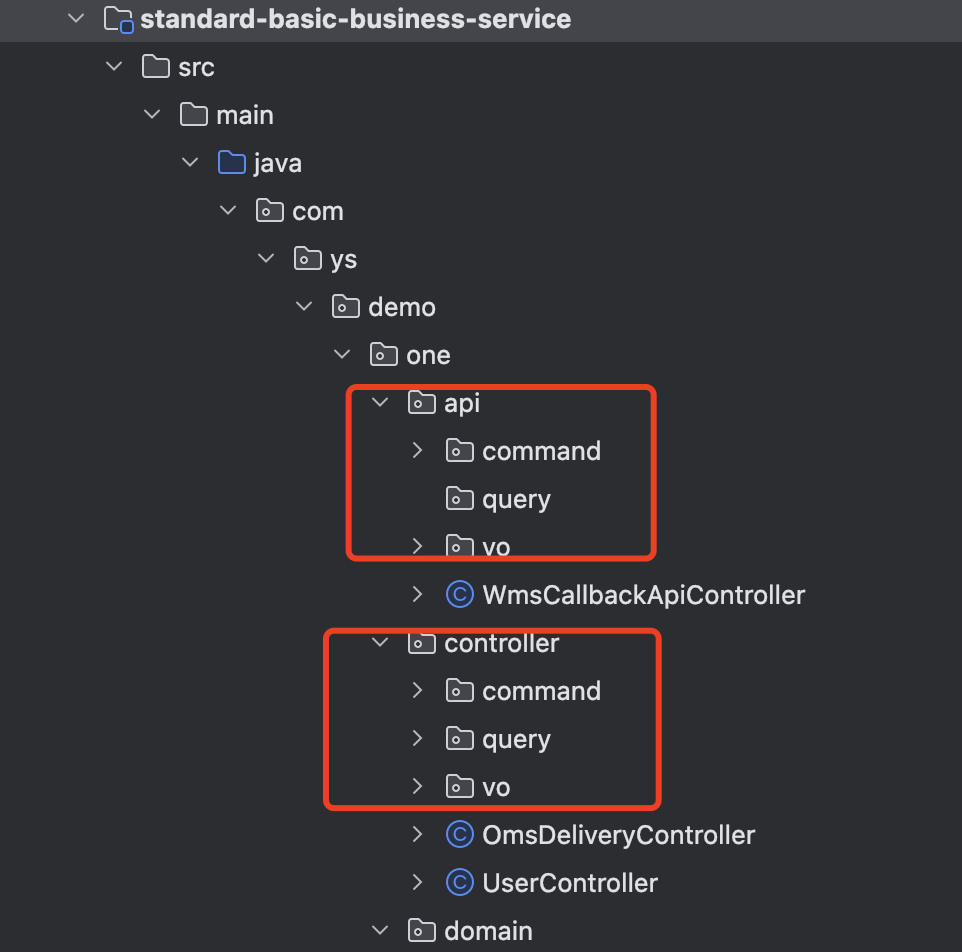Select the standard-basic-business-service module name
962x952 pixels.
point(356,19)
